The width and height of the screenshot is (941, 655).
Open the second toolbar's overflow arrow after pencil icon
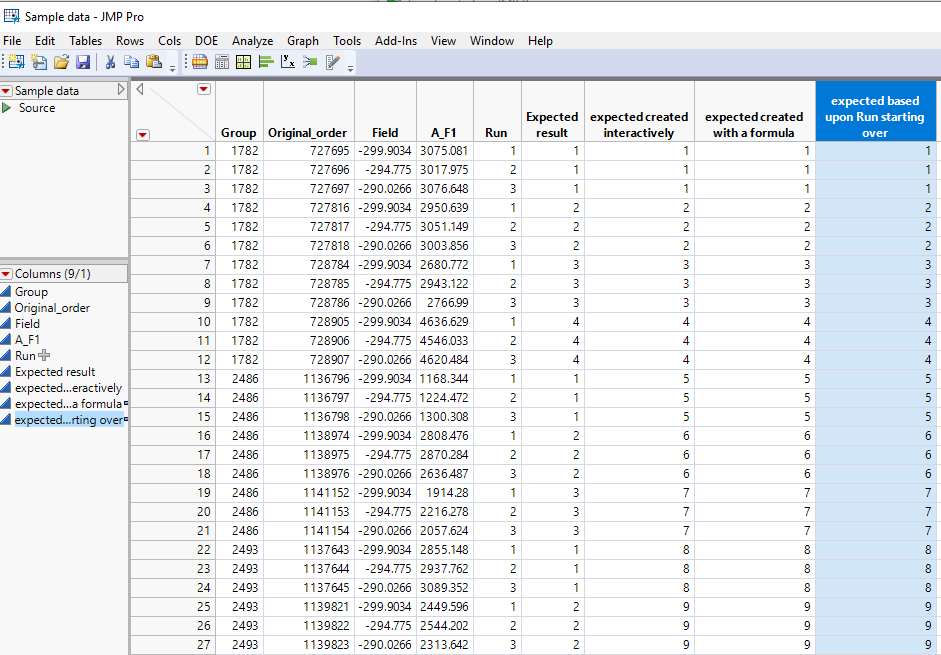tap(350, 68)
